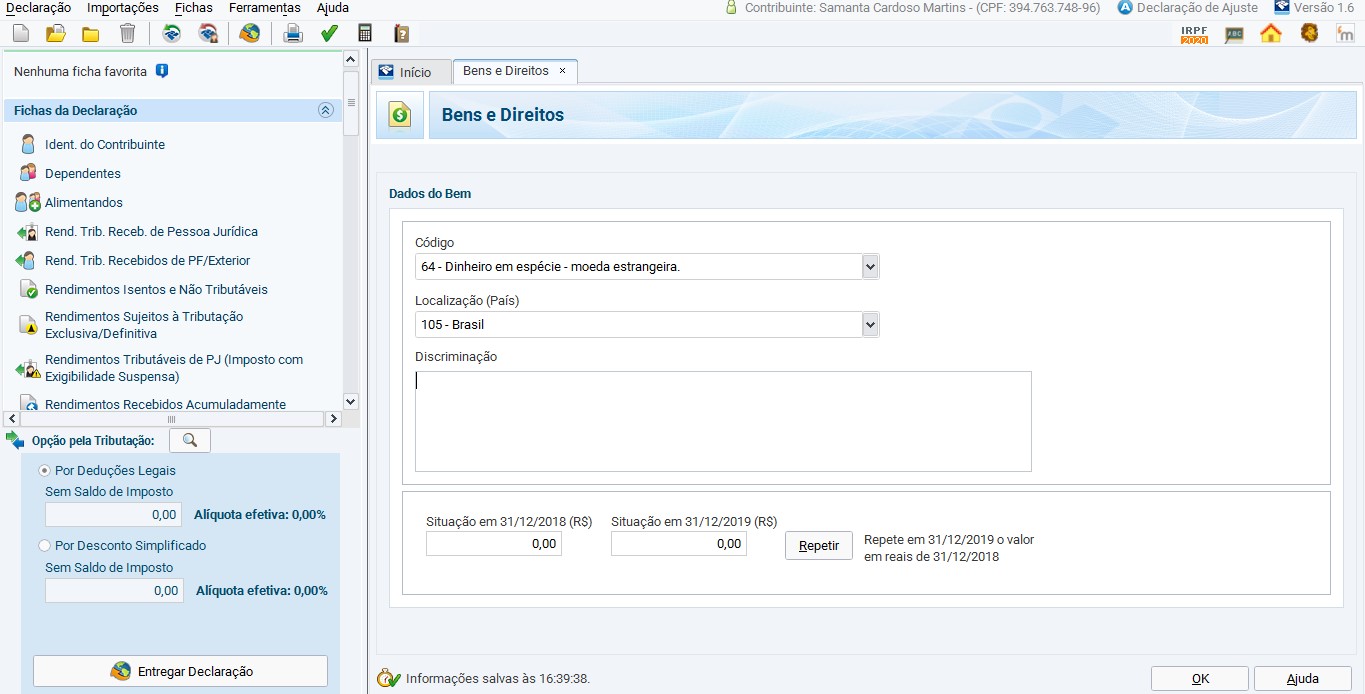Click the contribuinte person icon at top

point(732,7)
